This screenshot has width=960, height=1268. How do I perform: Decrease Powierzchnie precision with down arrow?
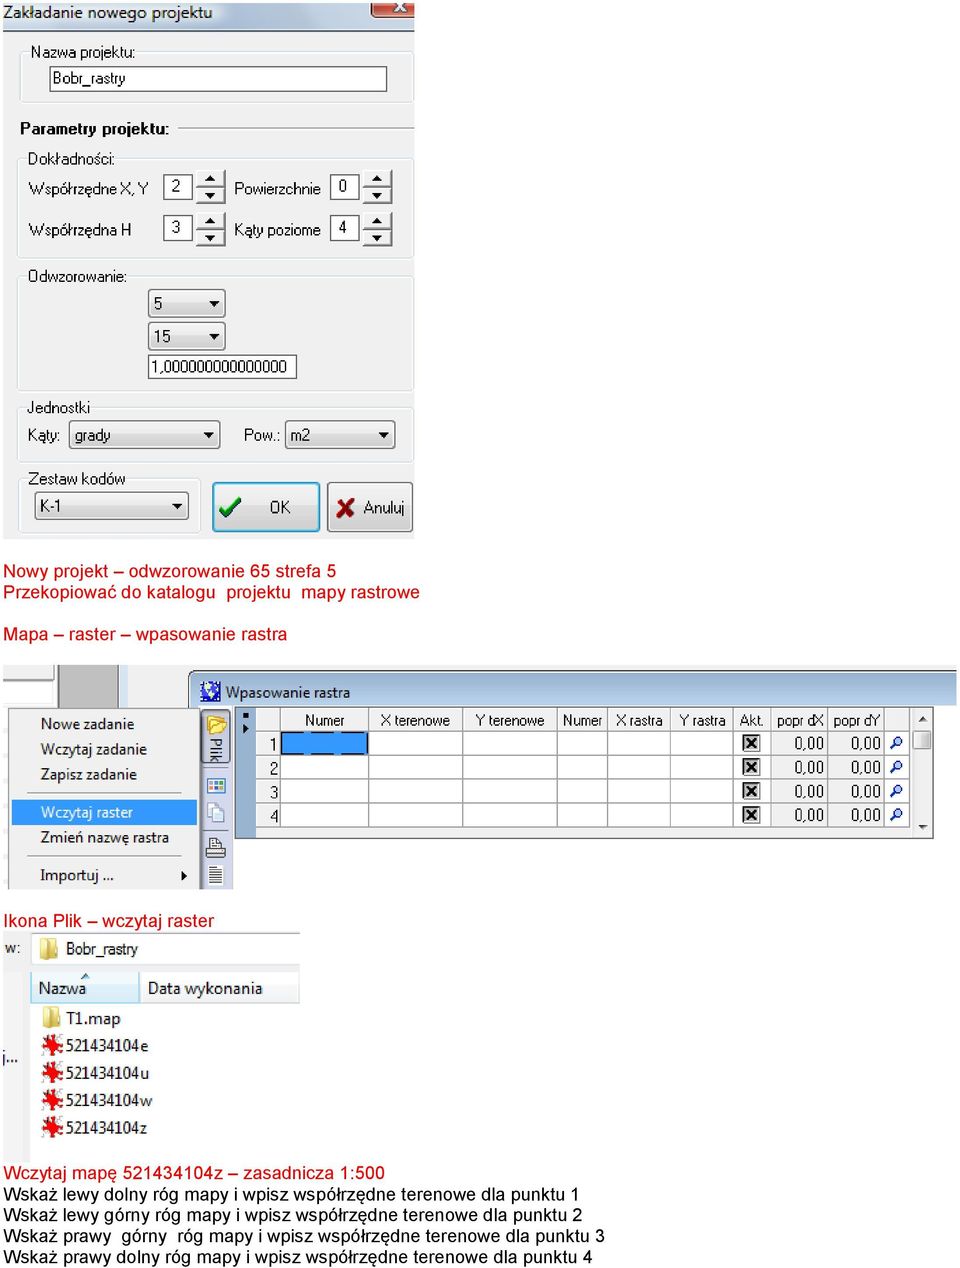pos(377,196)
